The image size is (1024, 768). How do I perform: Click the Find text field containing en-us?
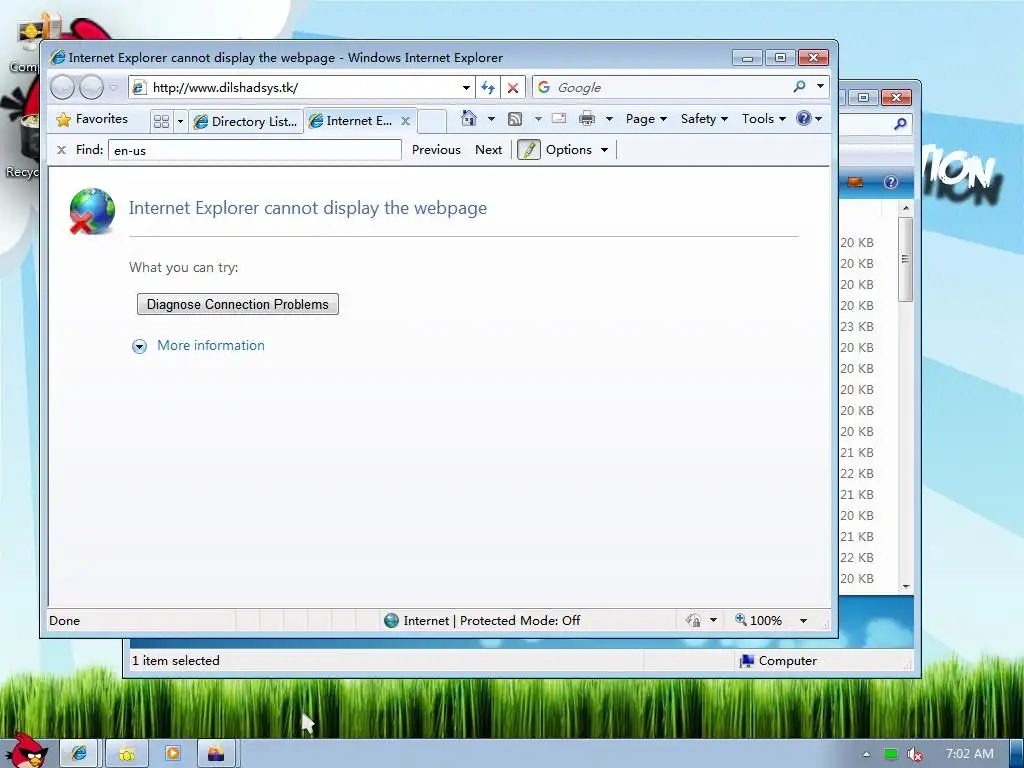pos(255,150)
